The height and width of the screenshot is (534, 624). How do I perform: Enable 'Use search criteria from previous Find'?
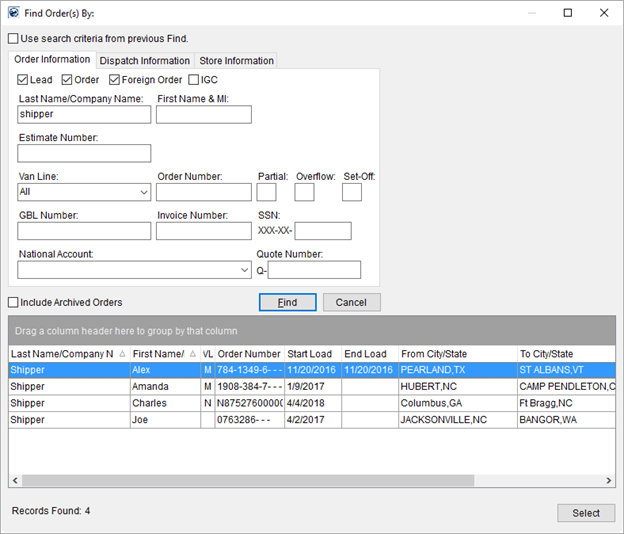point(13,39)
